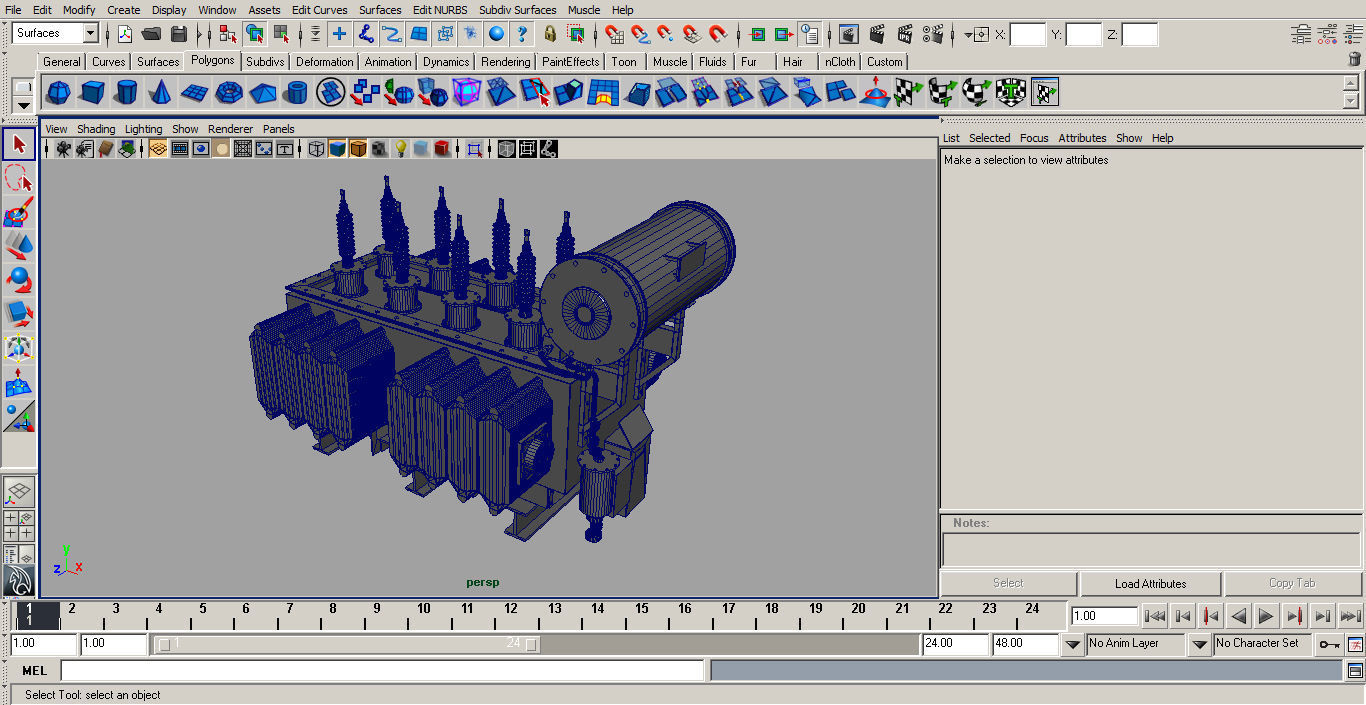Open the Shading menu in viewport

point(96,129)
